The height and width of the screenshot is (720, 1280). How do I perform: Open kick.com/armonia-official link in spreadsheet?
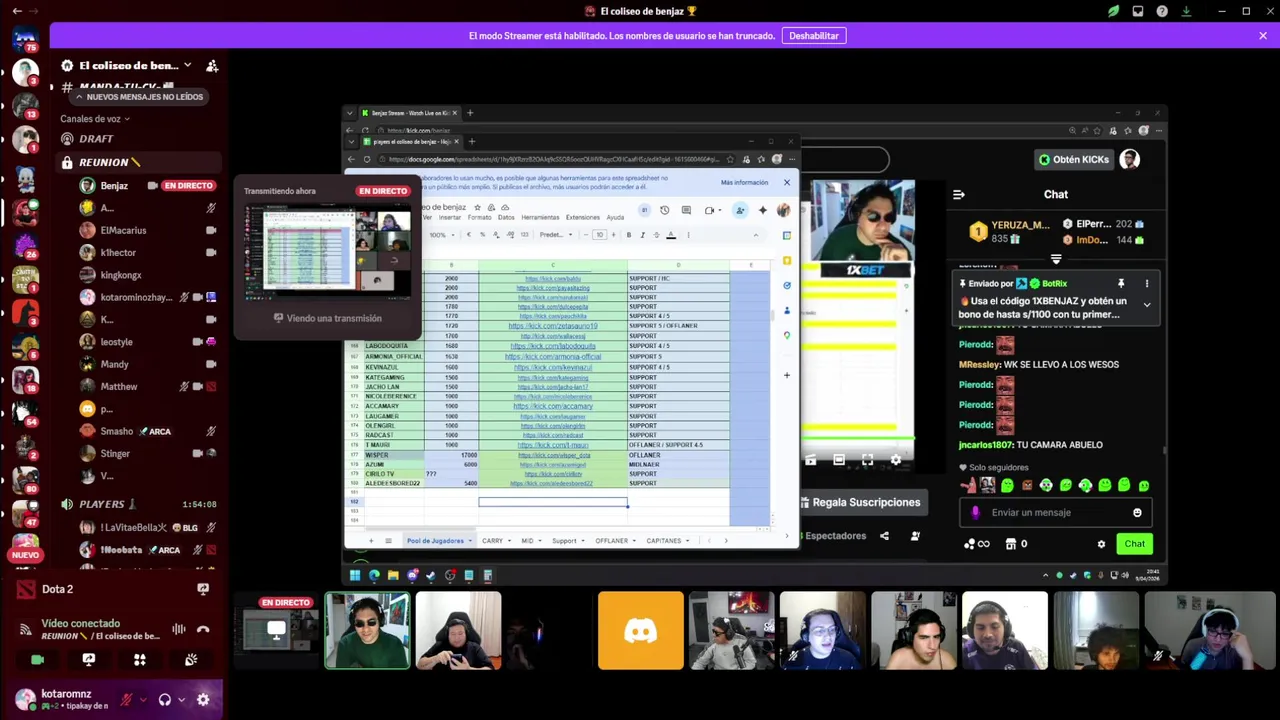pos(553,357)
